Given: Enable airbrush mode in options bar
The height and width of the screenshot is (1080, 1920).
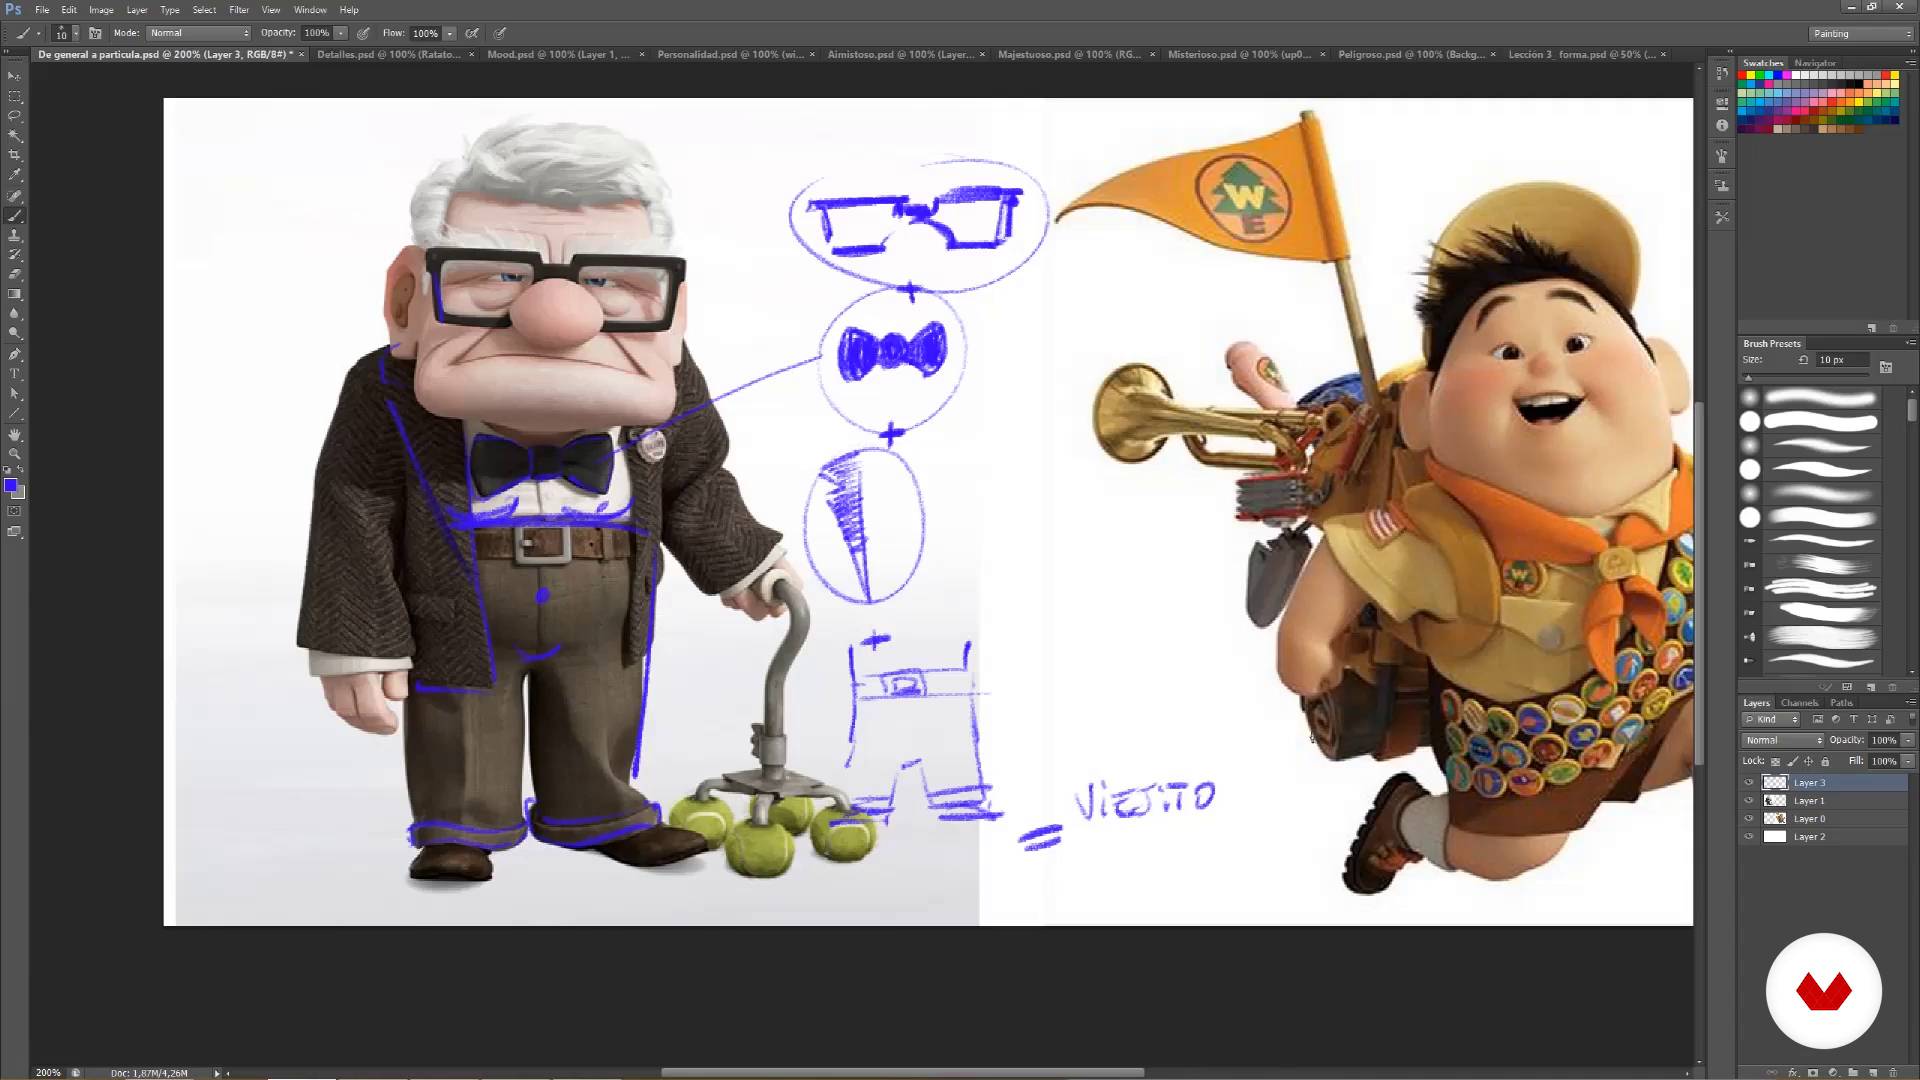Looking at the screenshot, I should tap(472, 33).
